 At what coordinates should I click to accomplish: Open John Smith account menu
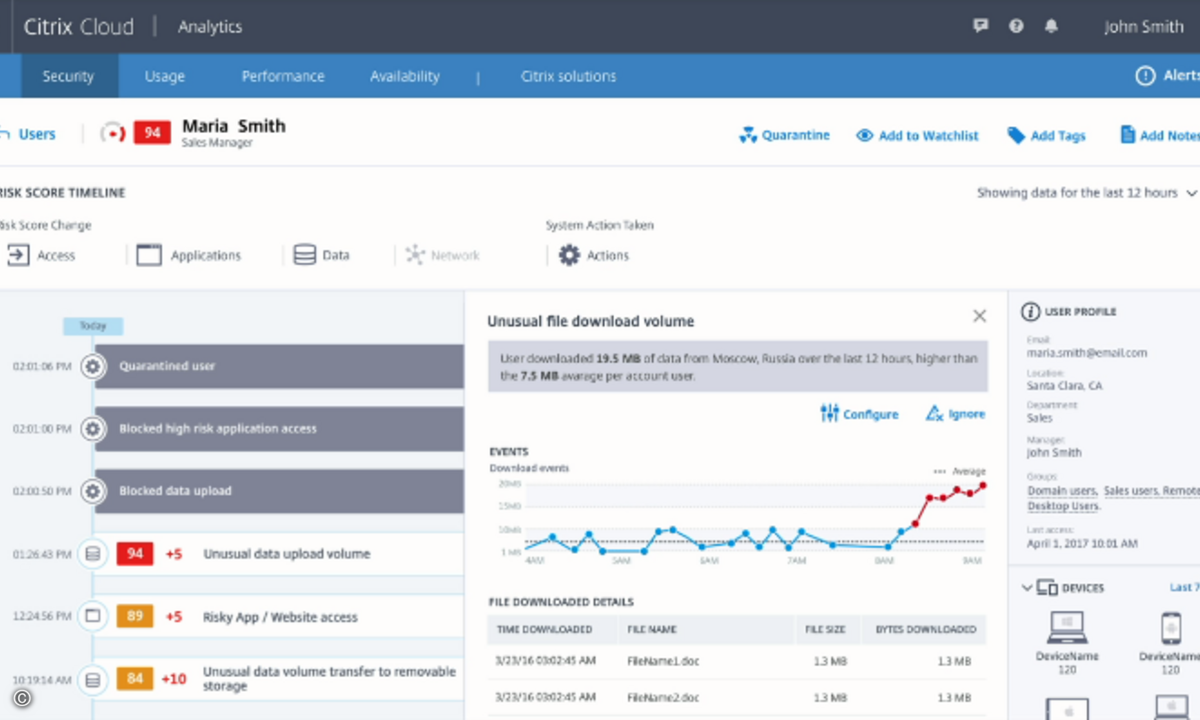click(x=1144, y=27)
